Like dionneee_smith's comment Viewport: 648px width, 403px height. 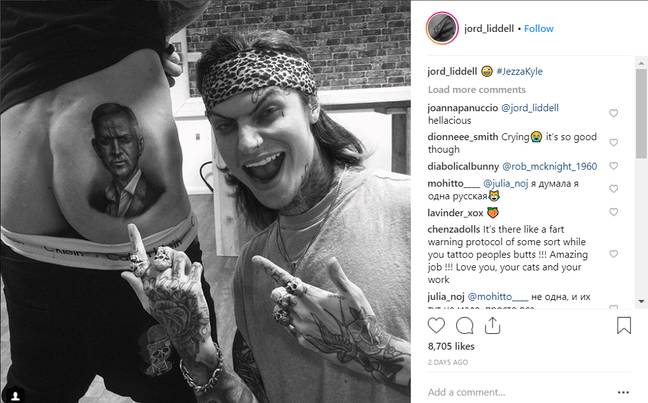pos(614,143)
